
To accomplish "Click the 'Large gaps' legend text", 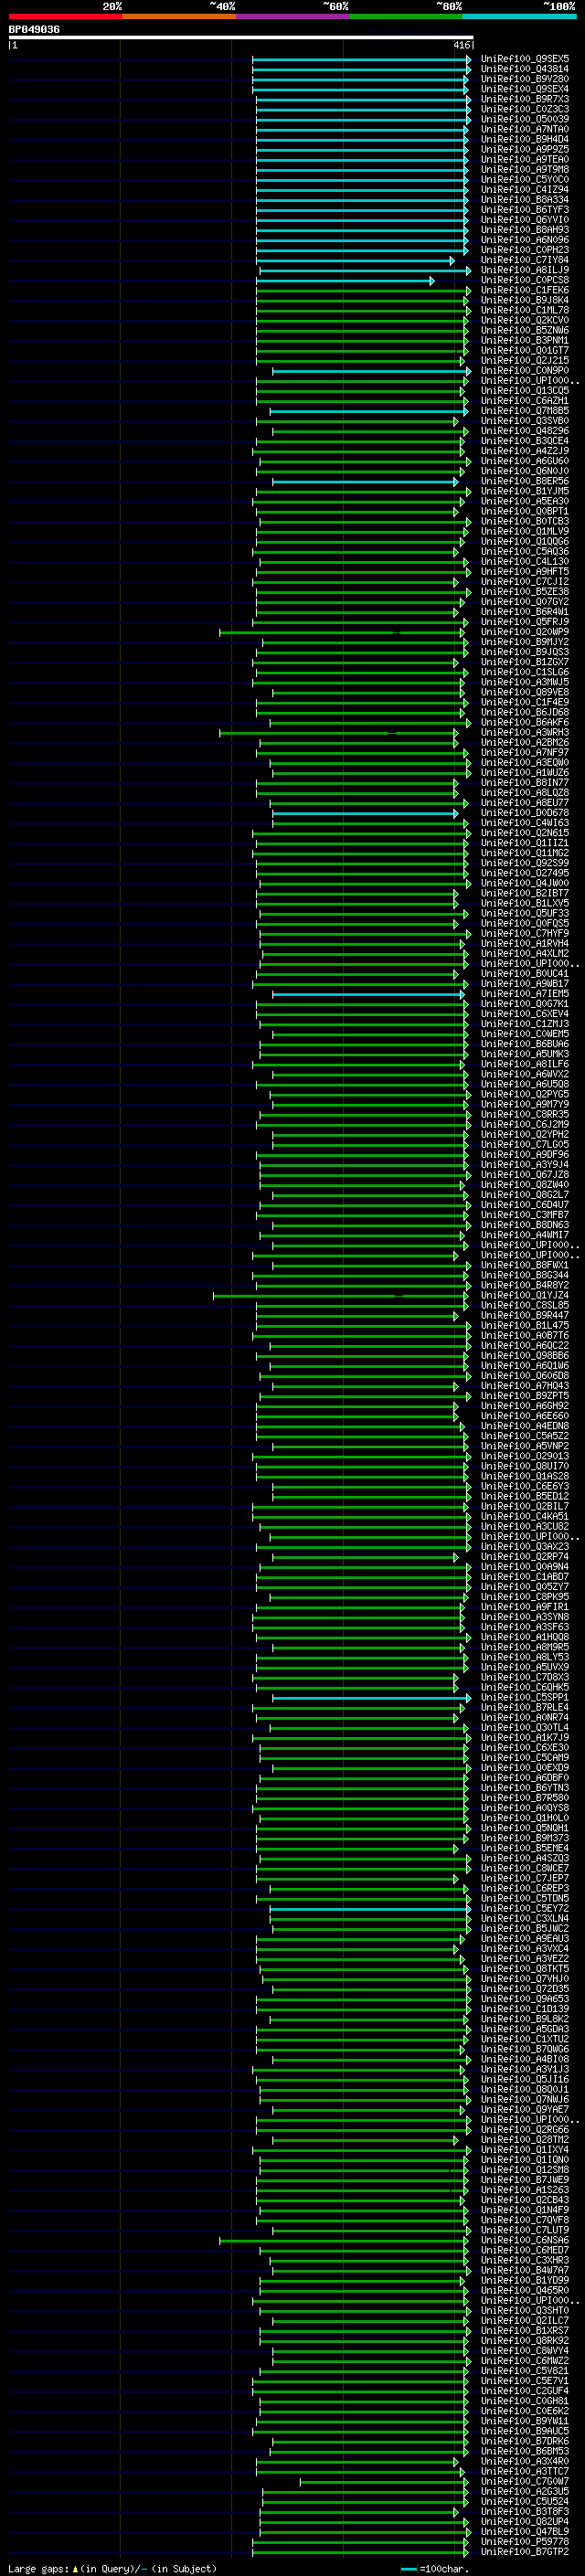I will coord(38,2568).
